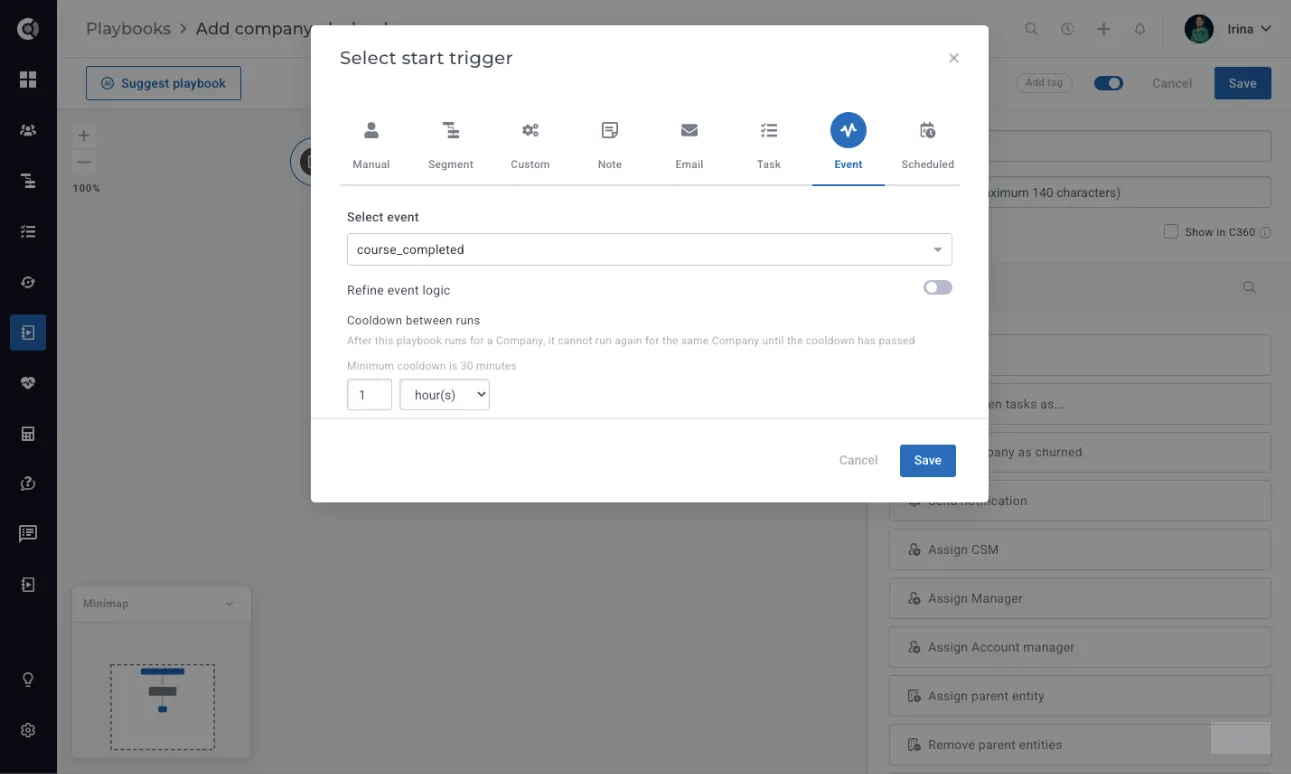This screenshot has width=1291, height=774.
Task: Select the Assign Account manager action
Action: (x=1080, y=647)
